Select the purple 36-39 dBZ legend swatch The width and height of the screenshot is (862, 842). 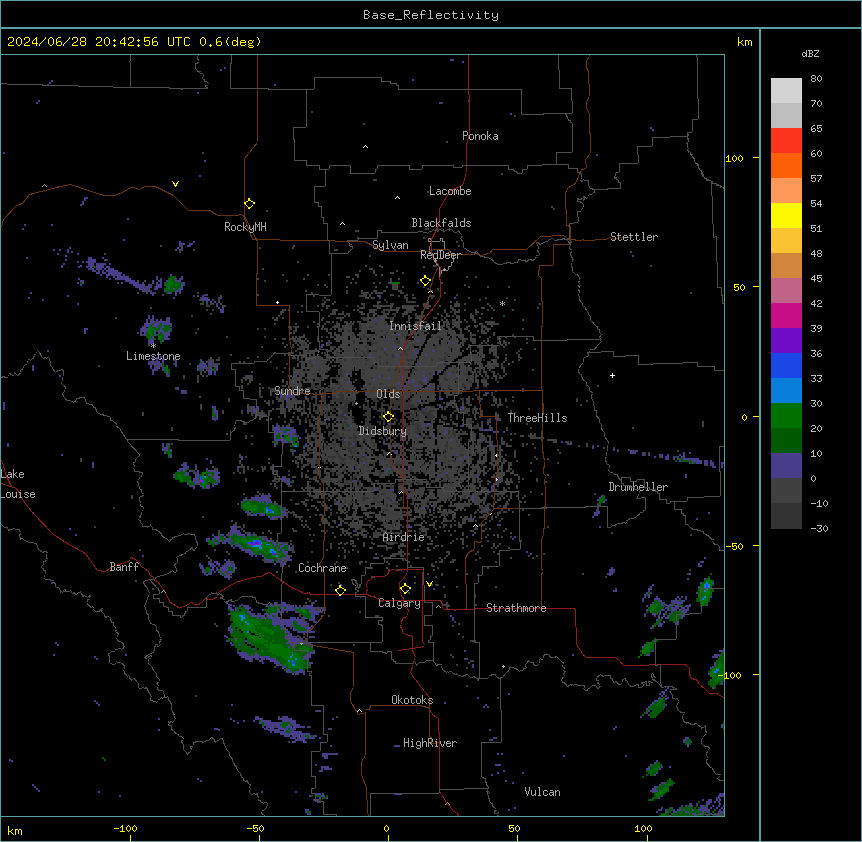pos(786,340)
